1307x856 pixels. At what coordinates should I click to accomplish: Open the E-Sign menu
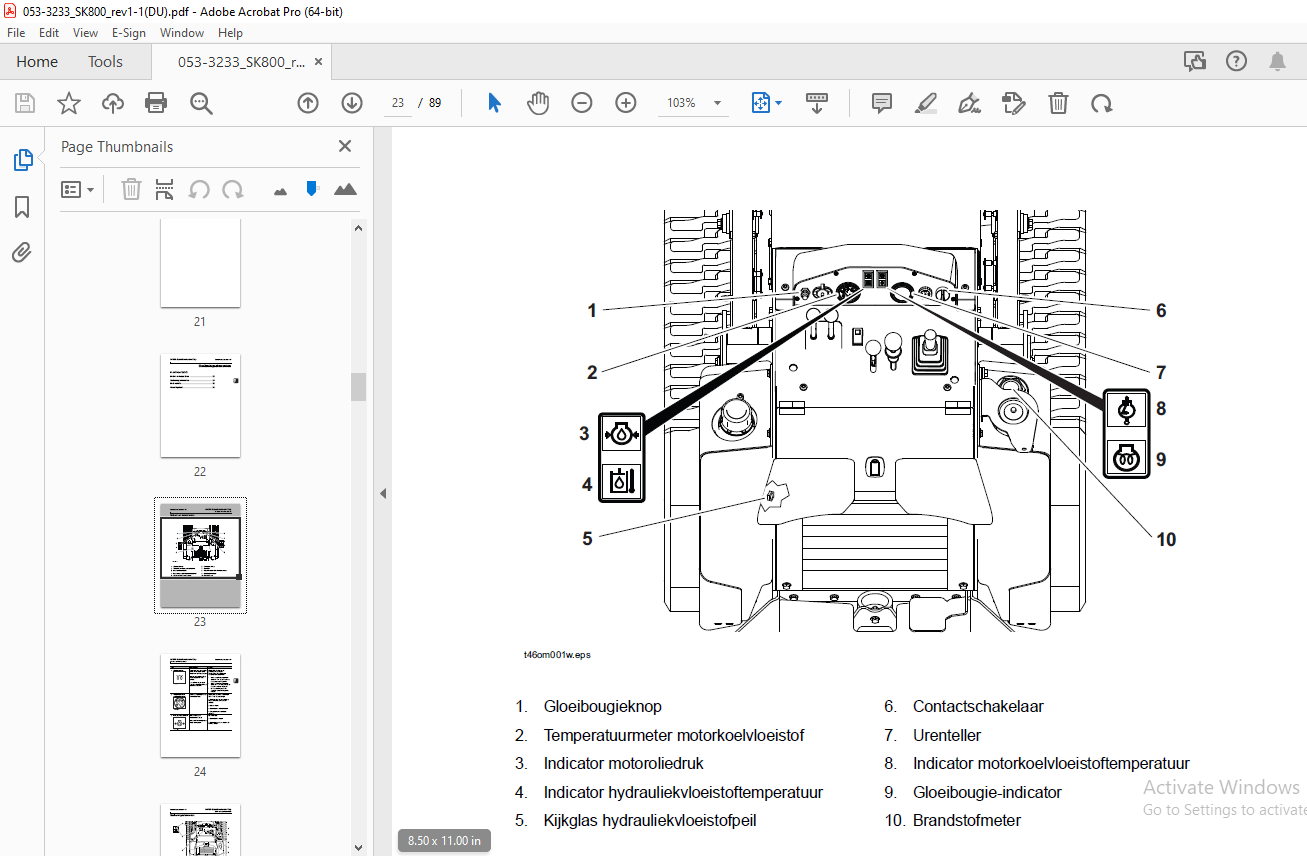[x=129, y=33]
